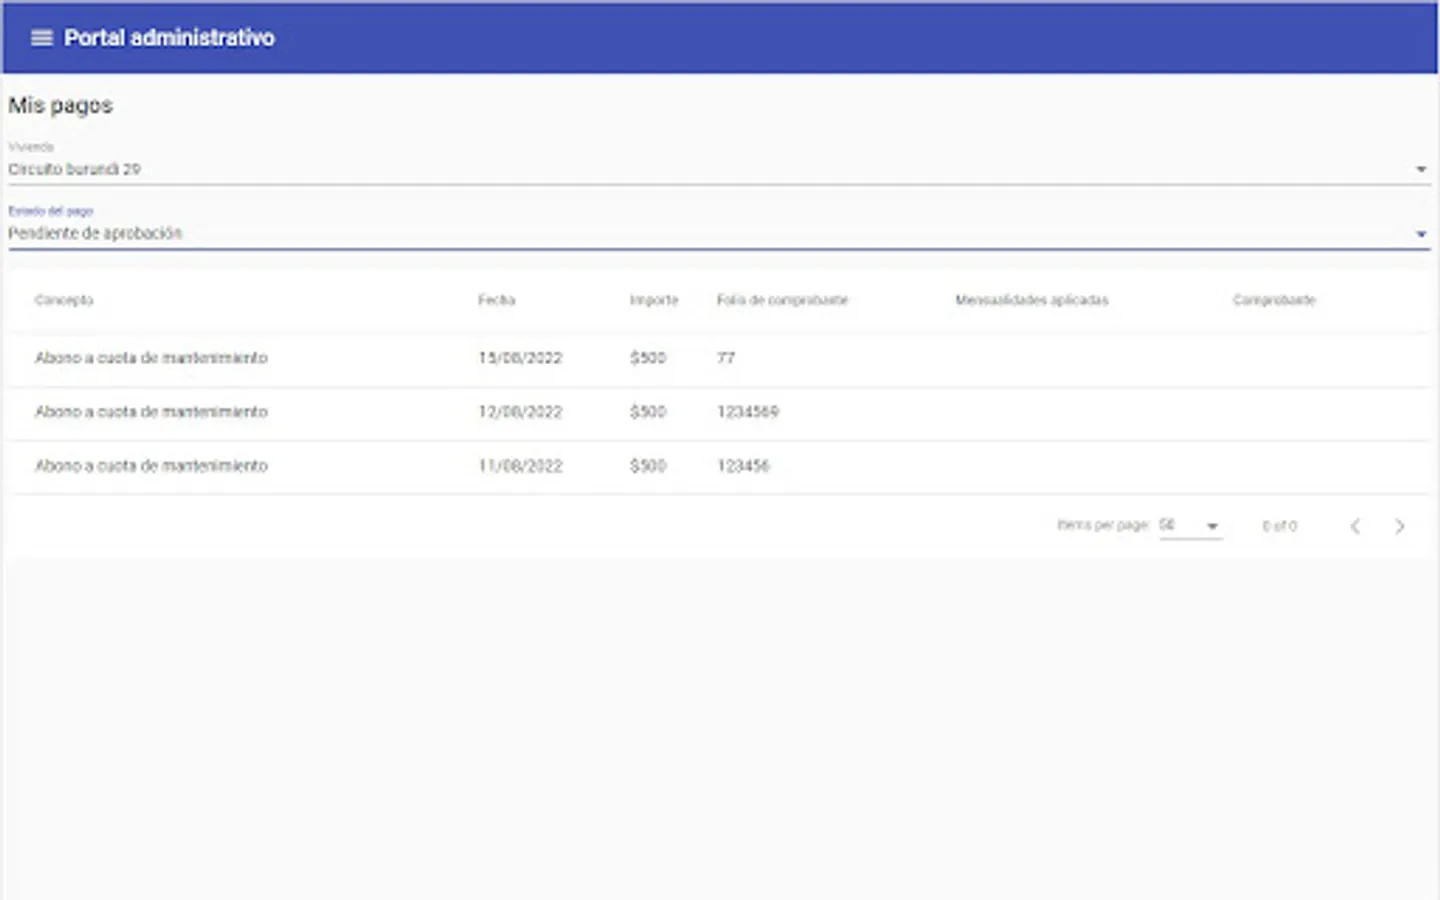
Task: Click the 0 of 0 paginator range label
Action: click(1279, 526)
